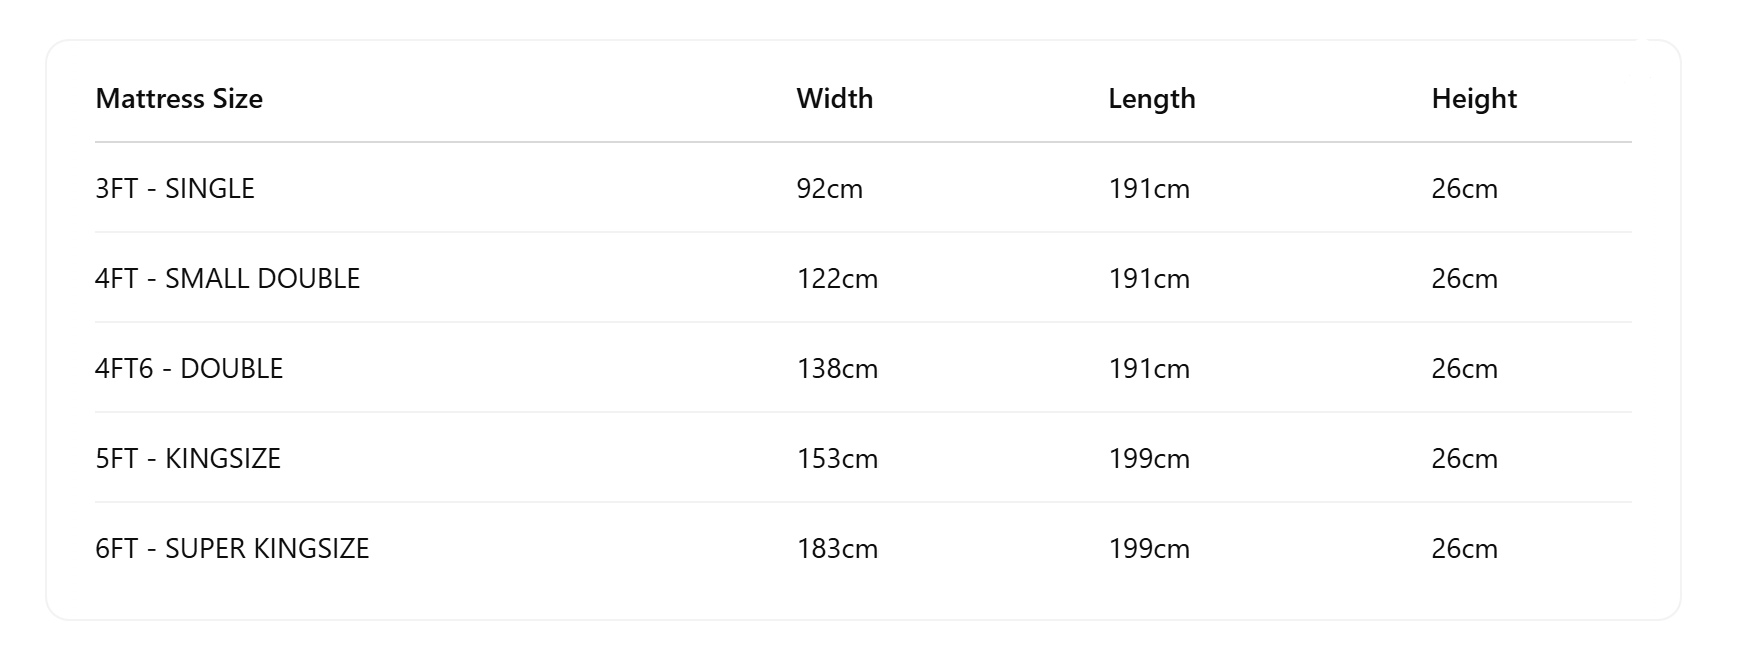This screenshot has height=658, width=1750.
Task: Click the 92cm width value
Action: [x=830, y=188]
